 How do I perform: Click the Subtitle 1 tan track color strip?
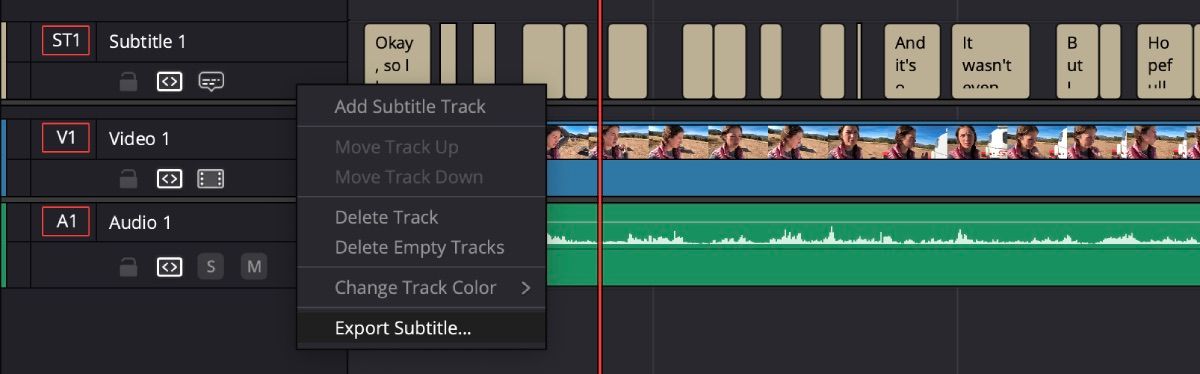coord(4,60)
